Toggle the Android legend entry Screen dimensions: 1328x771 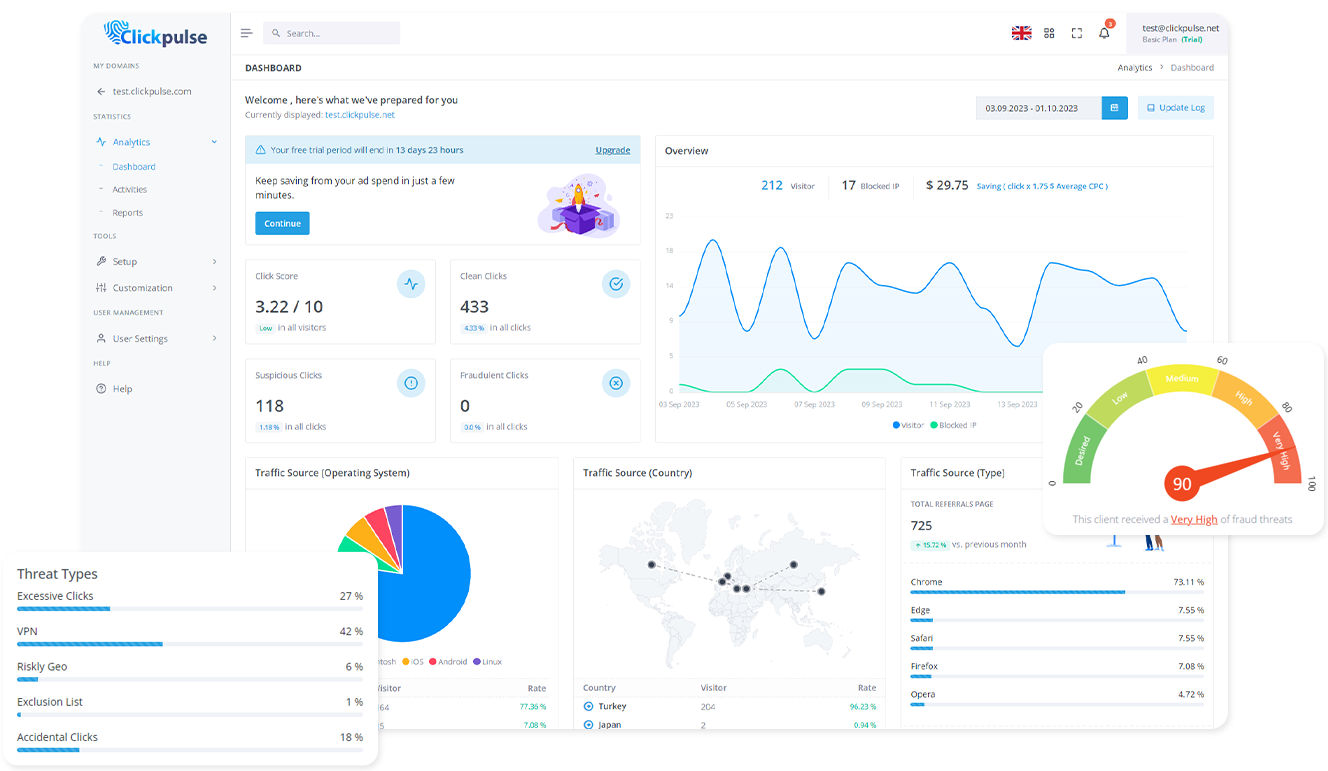point(448,661)
